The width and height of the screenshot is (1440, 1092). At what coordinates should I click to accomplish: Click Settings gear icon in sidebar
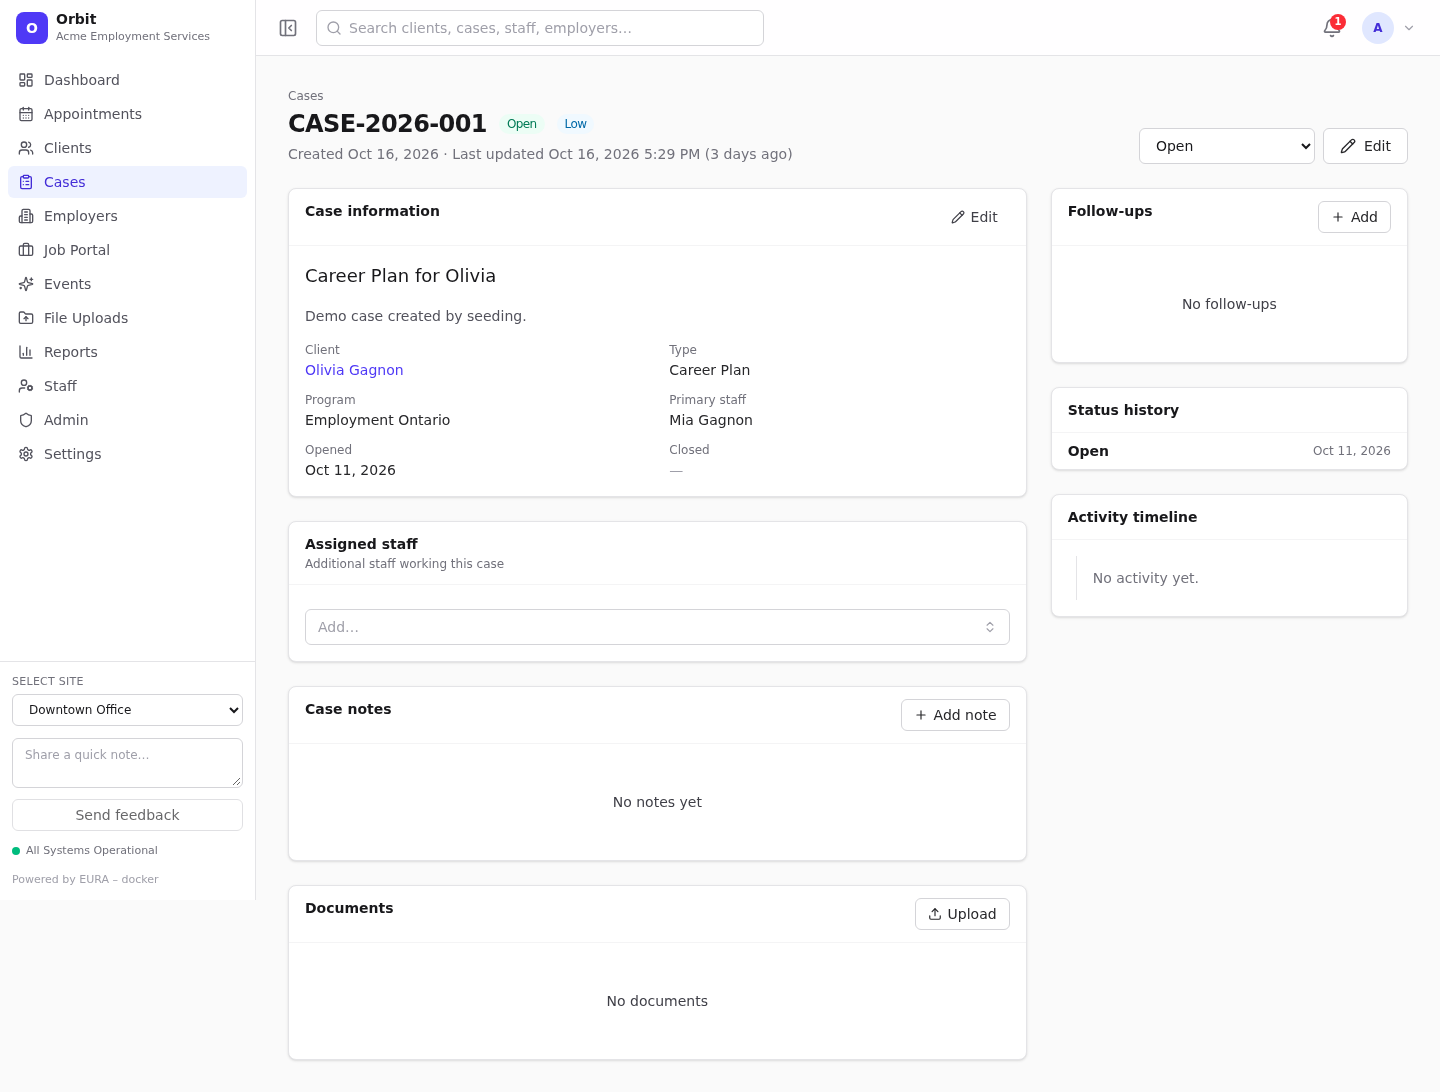tap(26, 454)
